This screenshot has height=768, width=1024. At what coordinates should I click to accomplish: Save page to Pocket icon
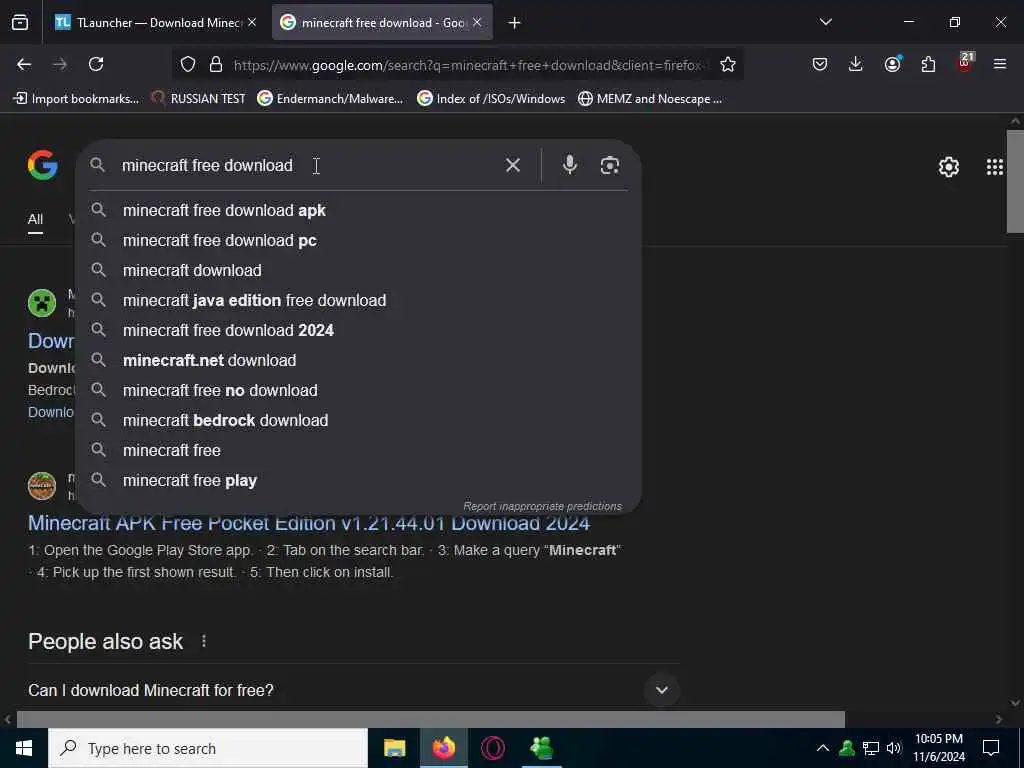point(820,64)
